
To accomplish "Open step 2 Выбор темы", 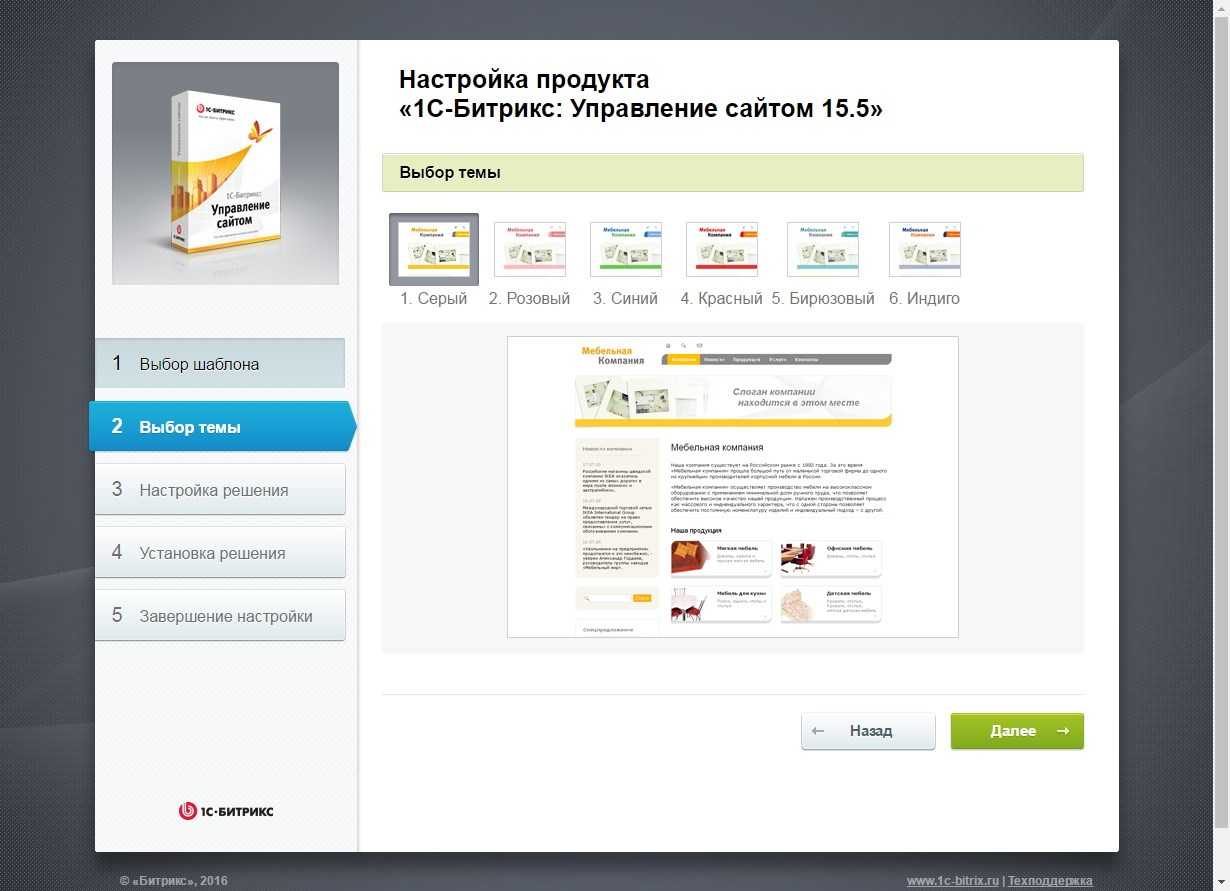I will [220, 427].
